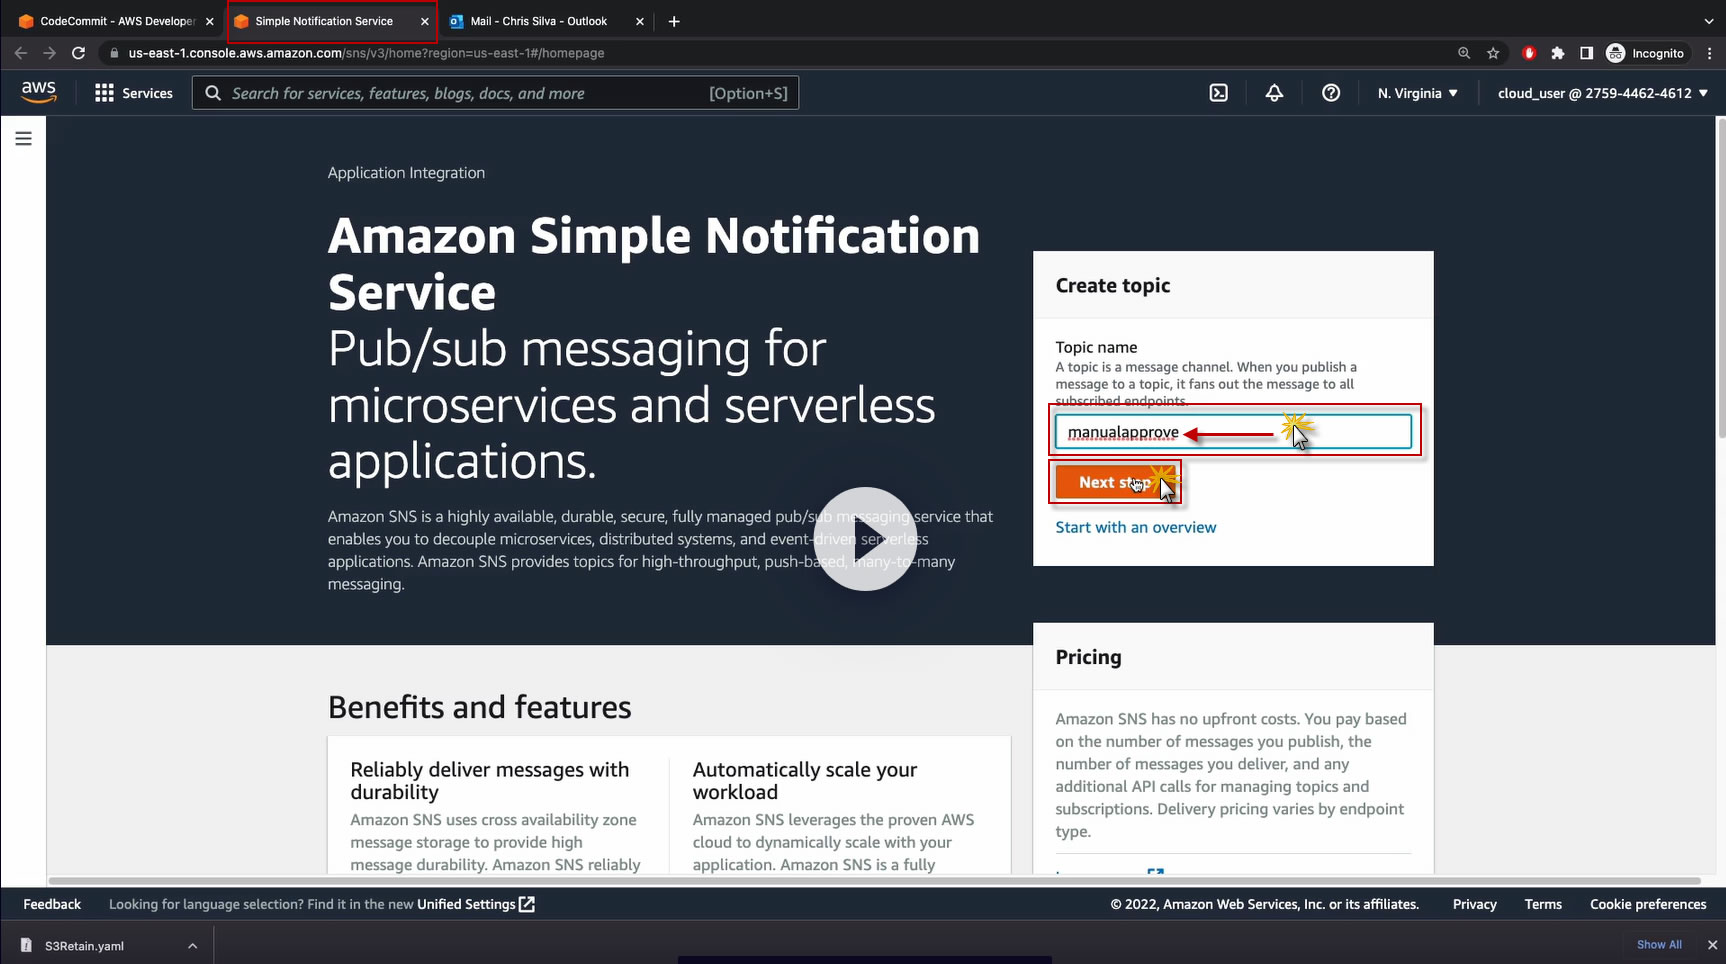This screenshot has width=1726, height=964.
Task: Click the horizontal page scrollbar
Action: 874,881
